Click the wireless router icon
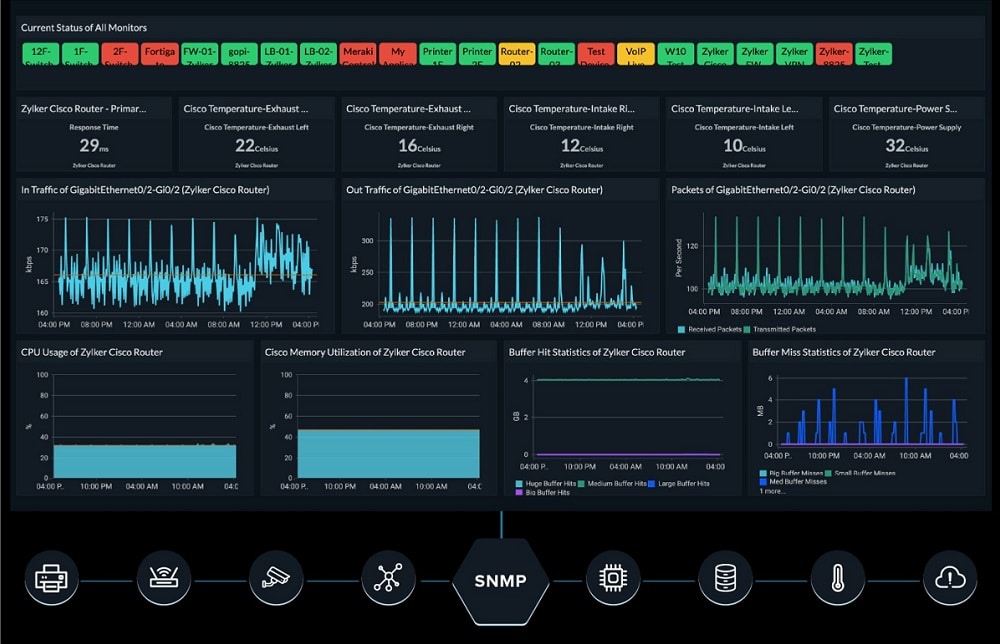The image size is (1000, 644). (164, 579)
